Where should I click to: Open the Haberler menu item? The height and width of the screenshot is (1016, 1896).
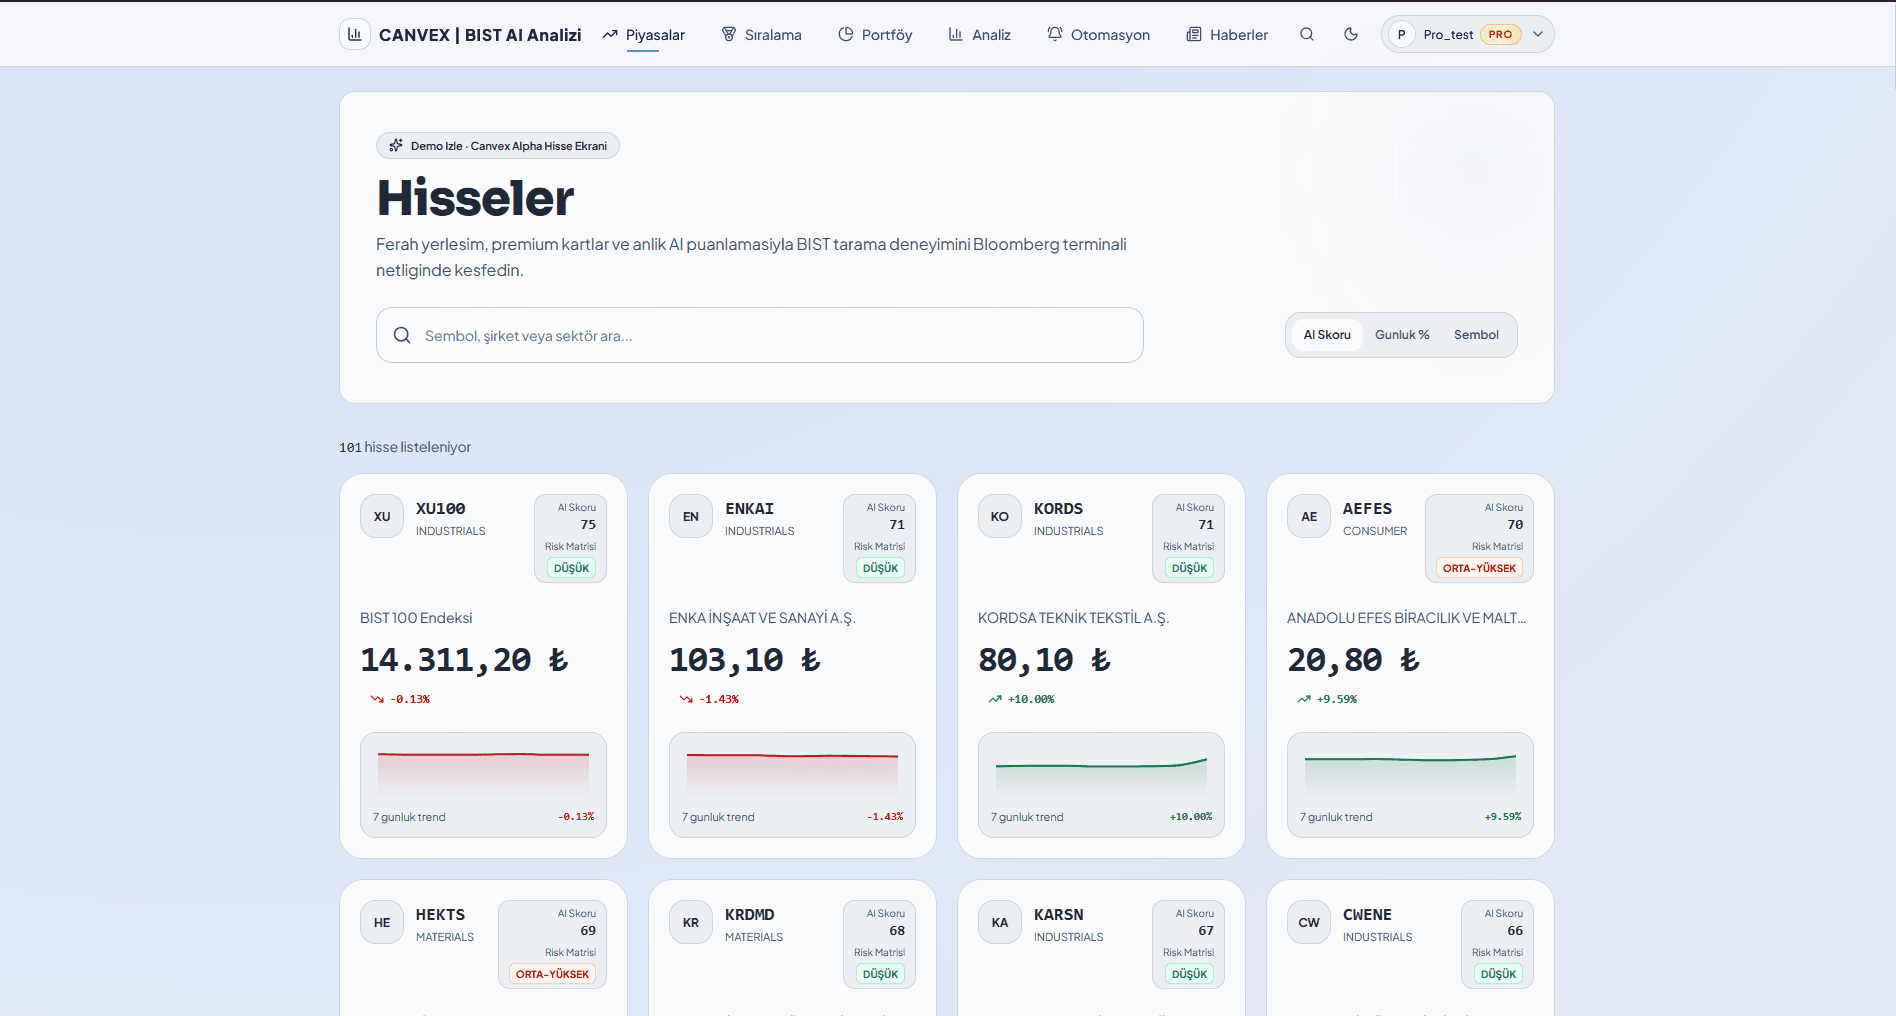1227,35
